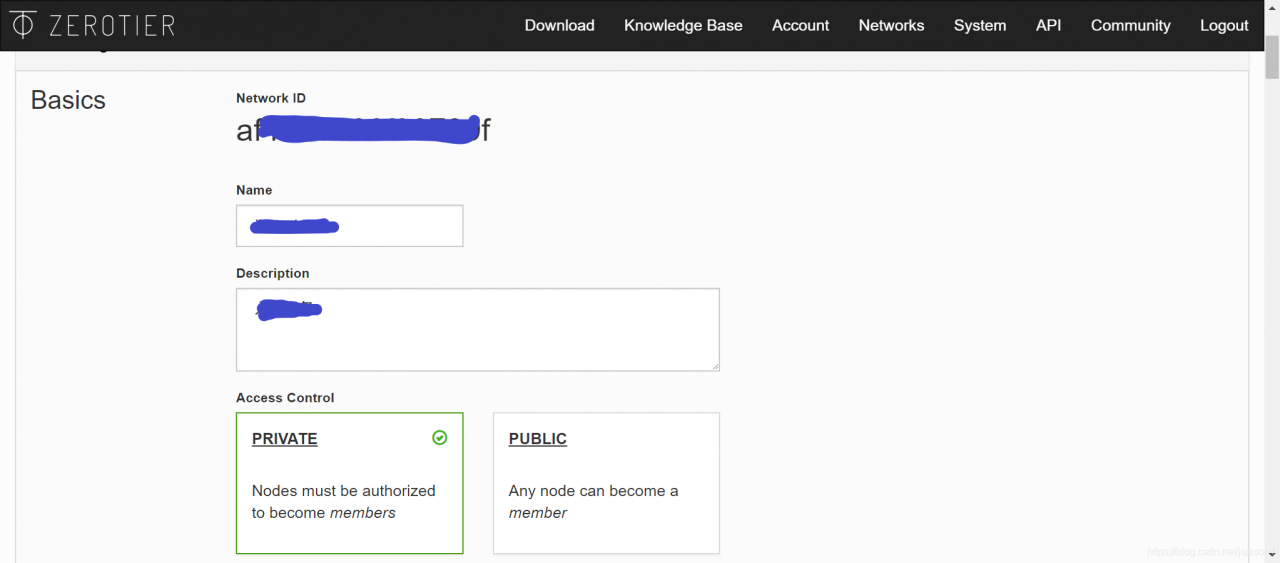Click the 'Nodes must be authorized' text

point(343,502)
